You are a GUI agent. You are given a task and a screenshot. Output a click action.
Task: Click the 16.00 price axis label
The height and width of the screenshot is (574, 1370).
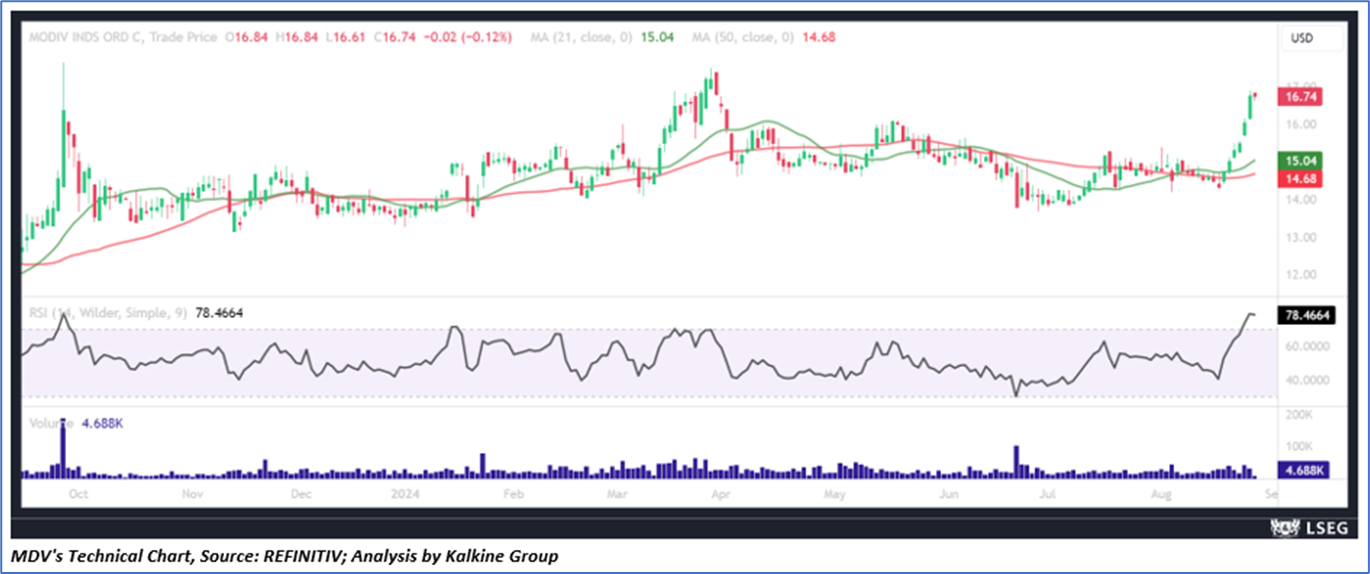click(x=1300, y=125)
